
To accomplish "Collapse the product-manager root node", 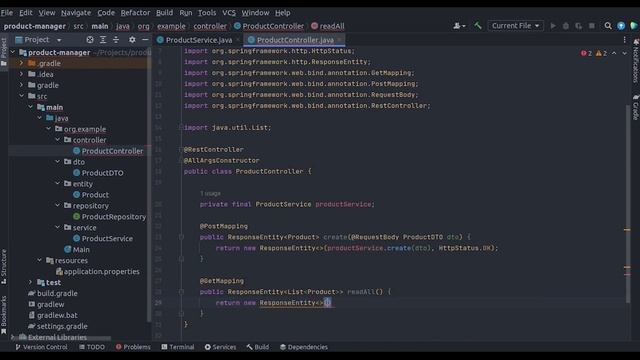I will pyautogui.click(x=13, y=52).
